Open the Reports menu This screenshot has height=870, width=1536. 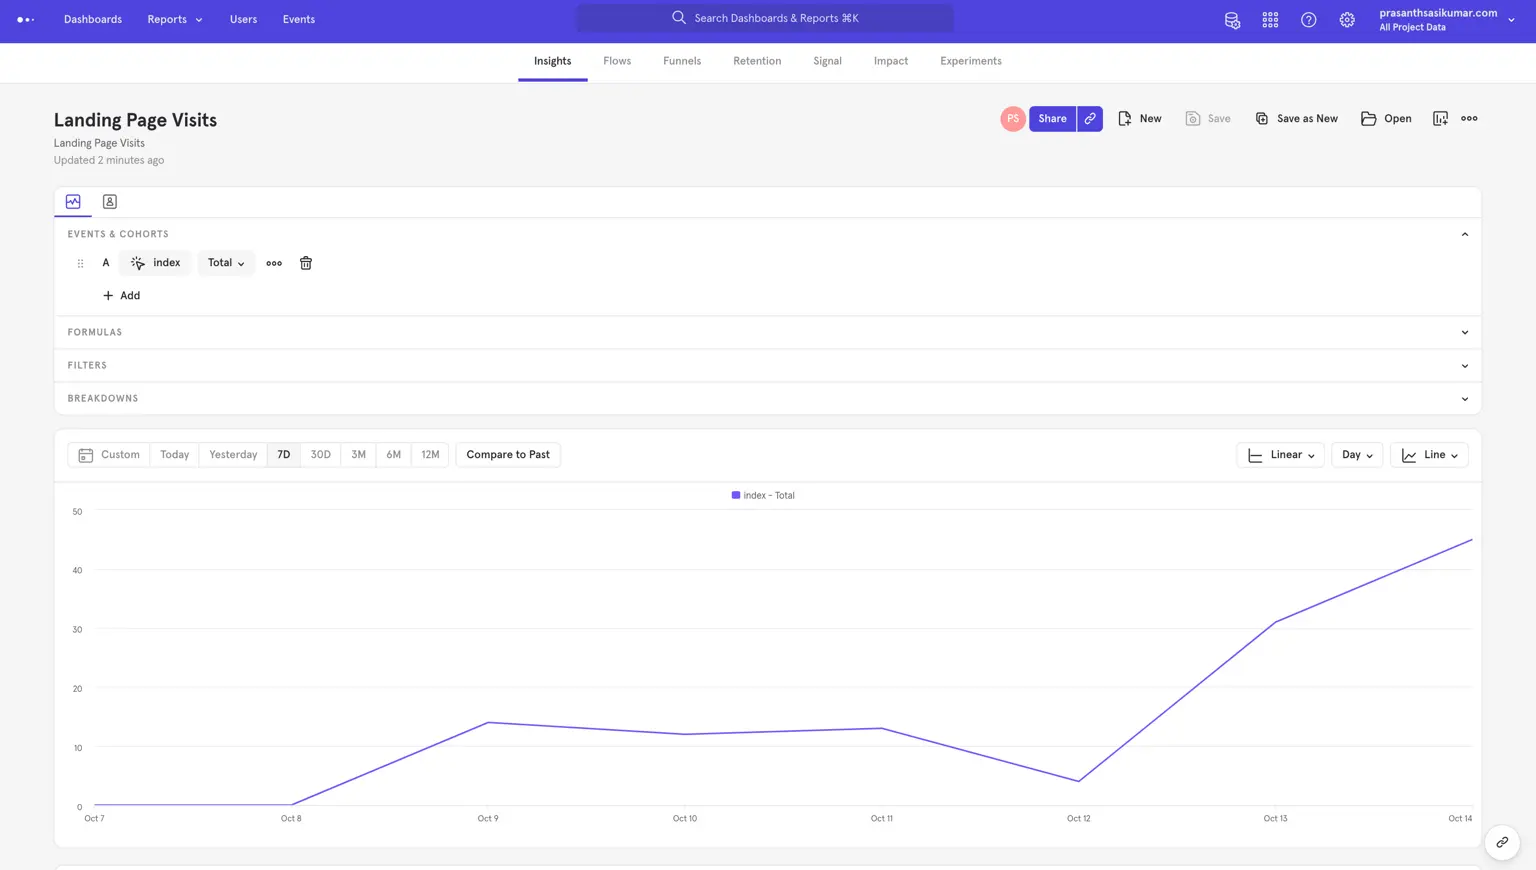[175, 20]
